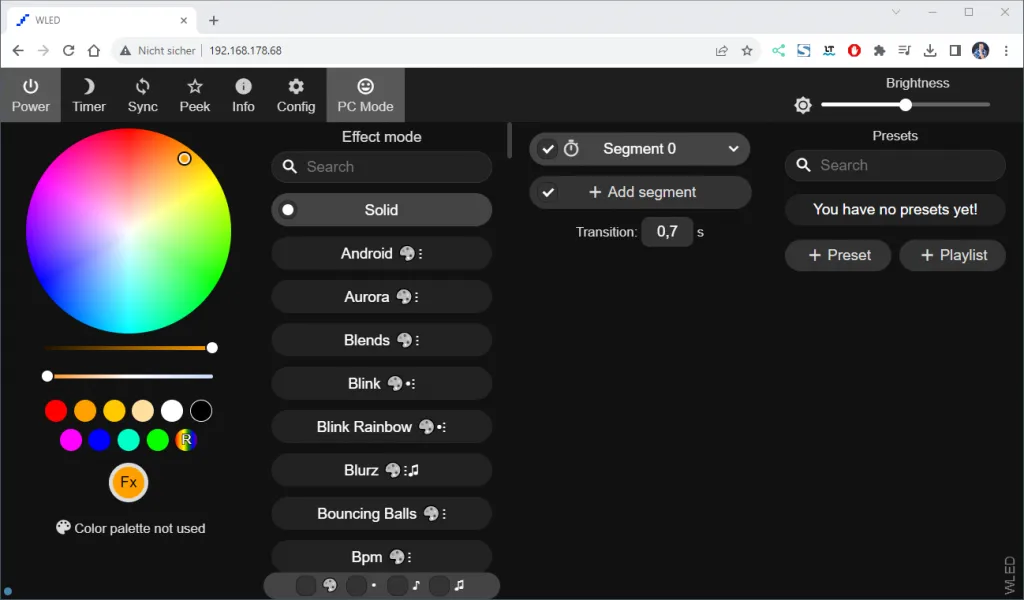Image resolution: width=1024 pixels, height=600 pixels.
Task: Click the Sync icon
Action: click(142, 95)
